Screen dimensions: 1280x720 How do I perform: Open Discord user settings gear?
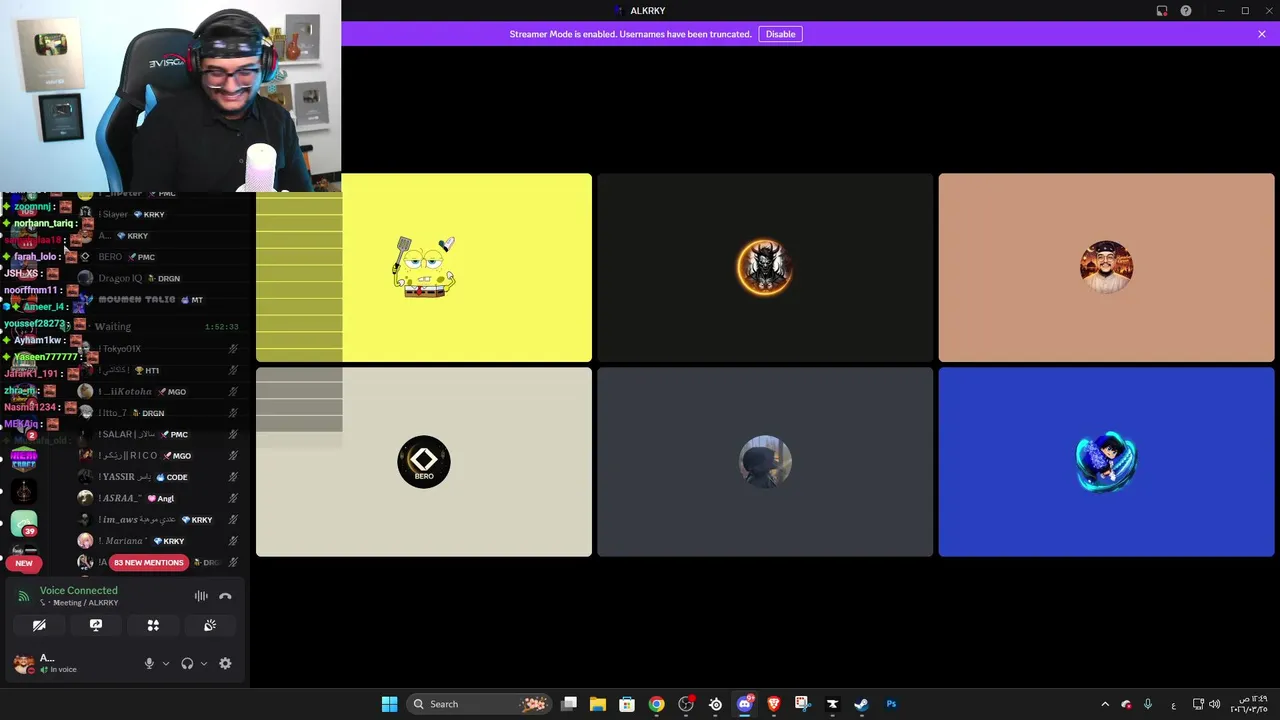tap(225, 663)
